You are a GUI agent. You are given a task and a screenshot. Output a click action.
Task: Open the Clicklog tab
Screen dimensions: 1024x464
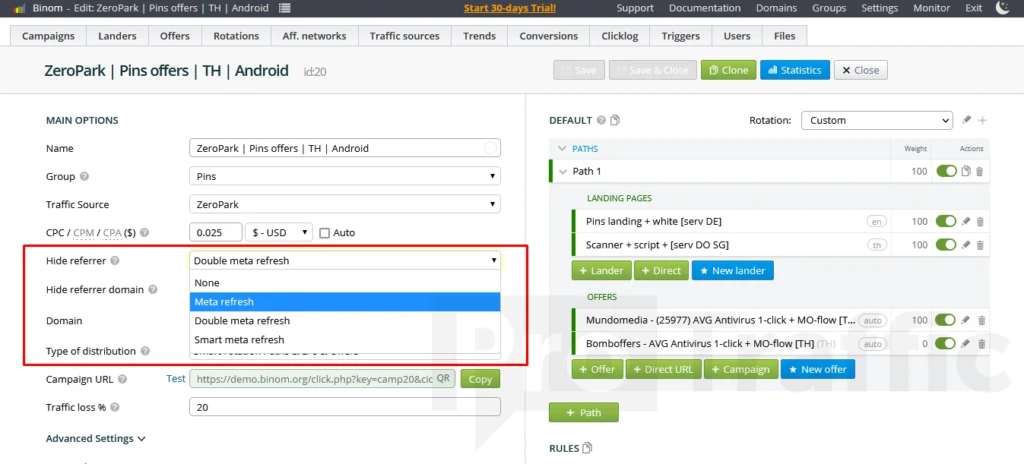click(620, 36)
